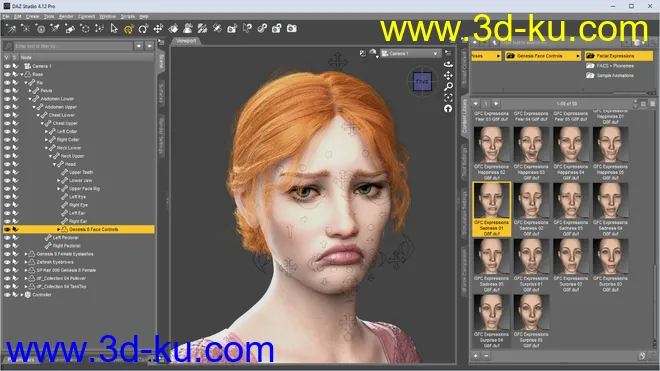Activate the Rotate tool in toolbar
The height and width of the screenshot is (371, 660).
click(x=143, y=29)
